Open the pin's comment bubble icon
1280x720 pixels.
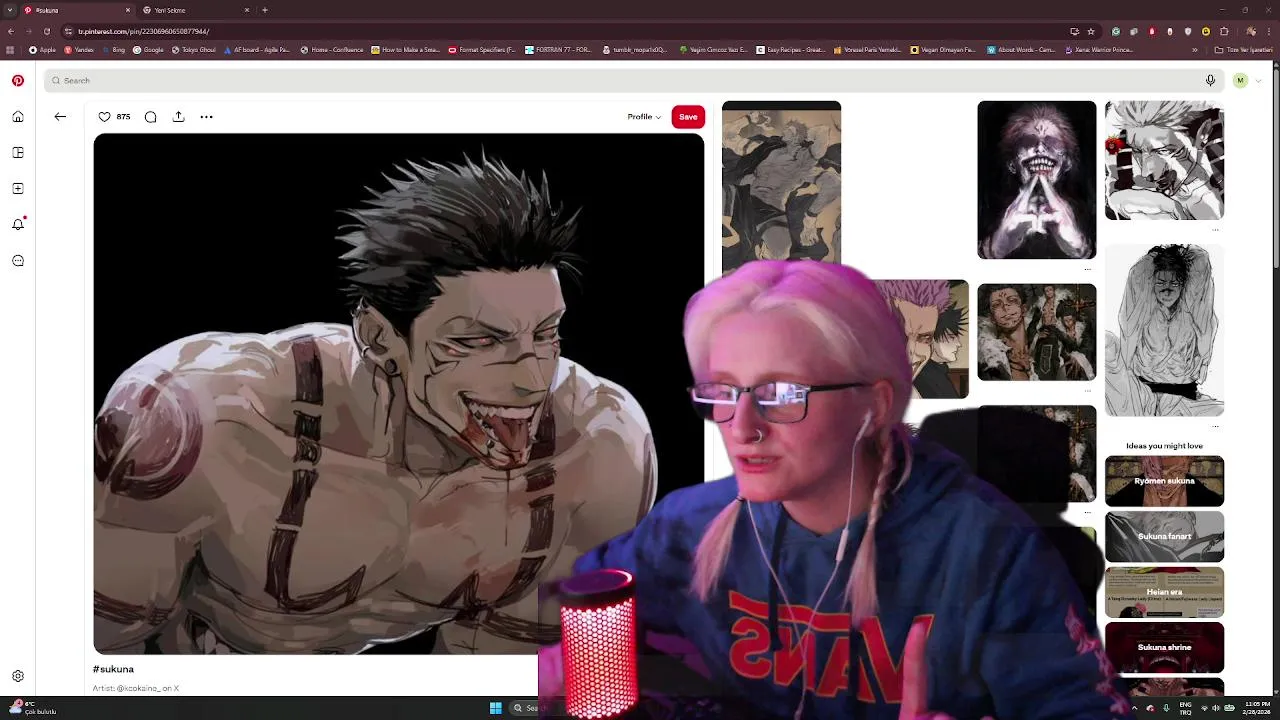pos(150,117)
